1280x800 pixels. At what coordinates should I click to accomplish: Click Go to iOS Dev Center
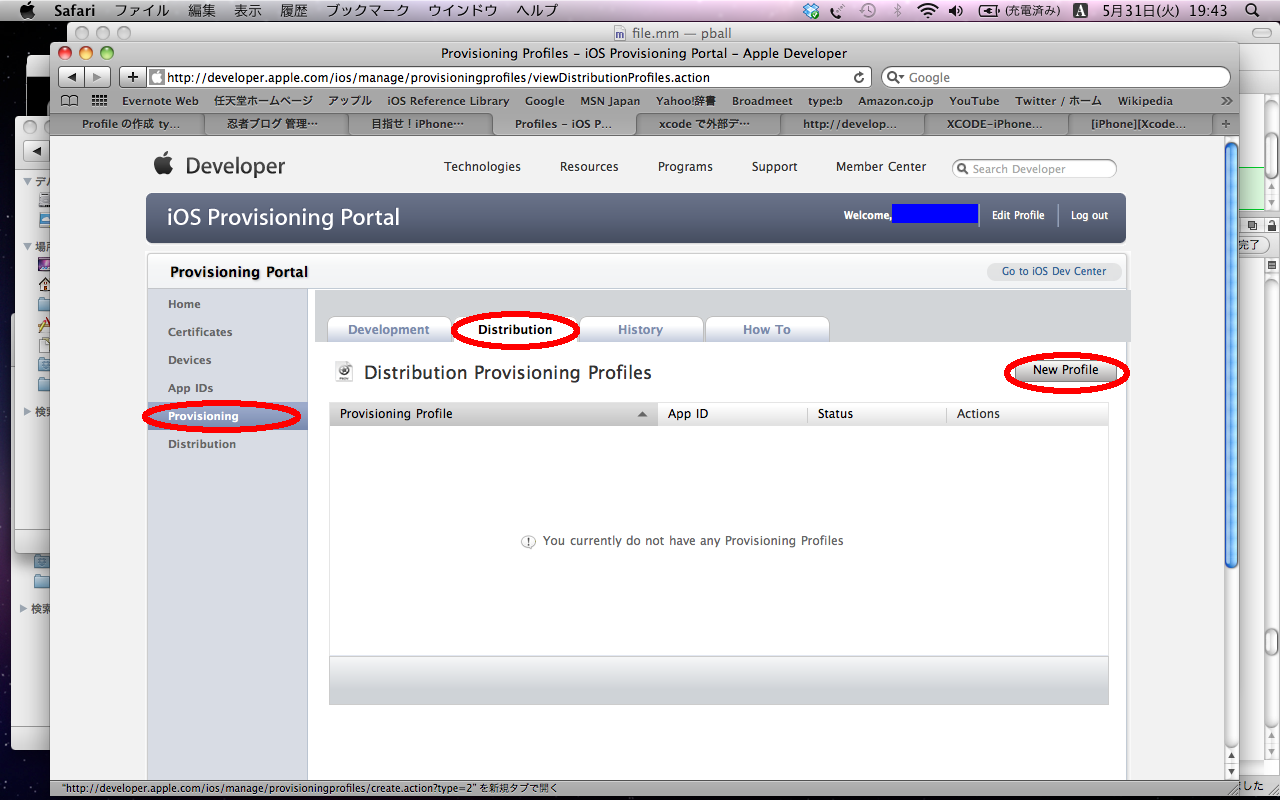point(1054,271)
